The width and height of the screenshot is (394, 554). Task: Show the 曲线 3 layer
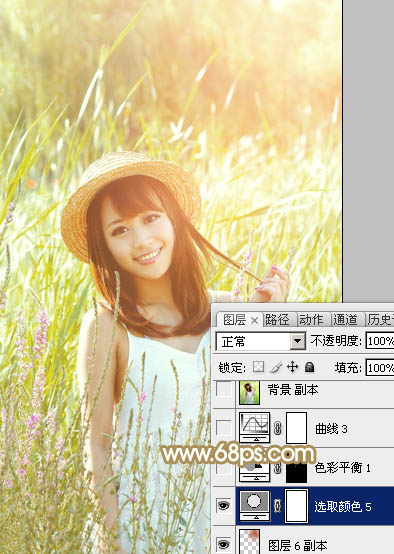(x=223, y=428)
